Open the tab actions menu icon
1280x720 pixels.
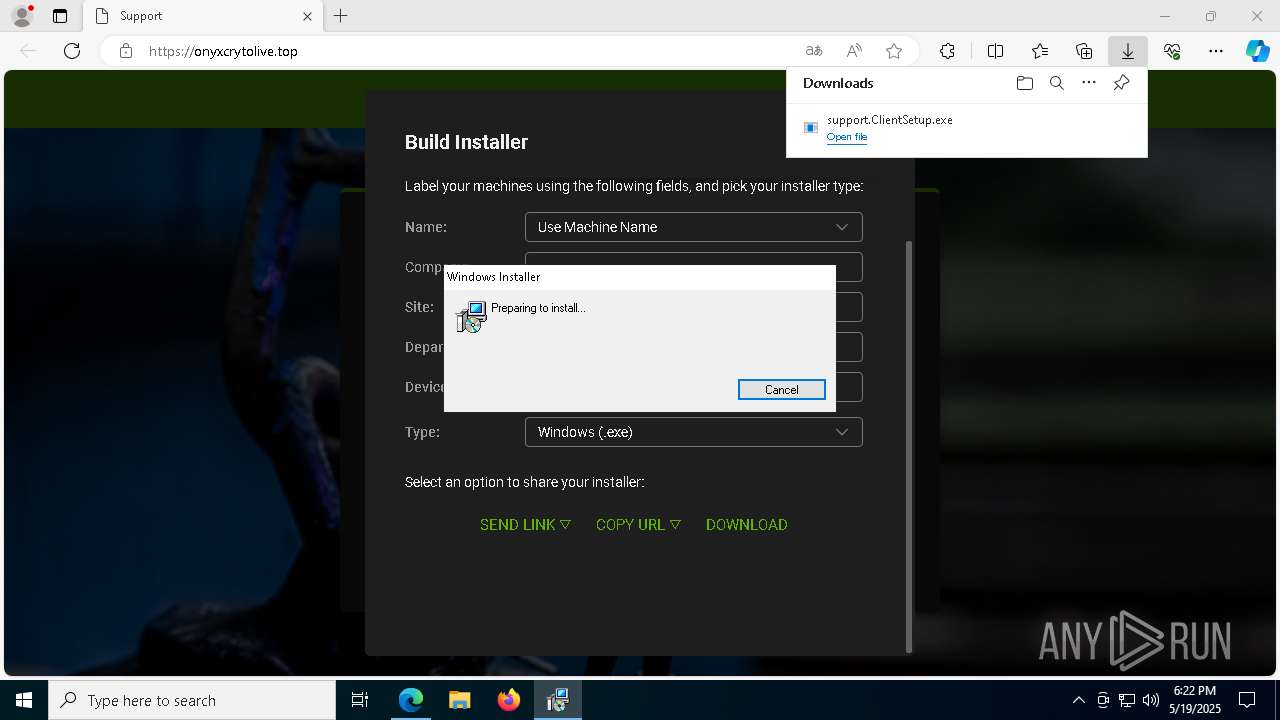60,16
